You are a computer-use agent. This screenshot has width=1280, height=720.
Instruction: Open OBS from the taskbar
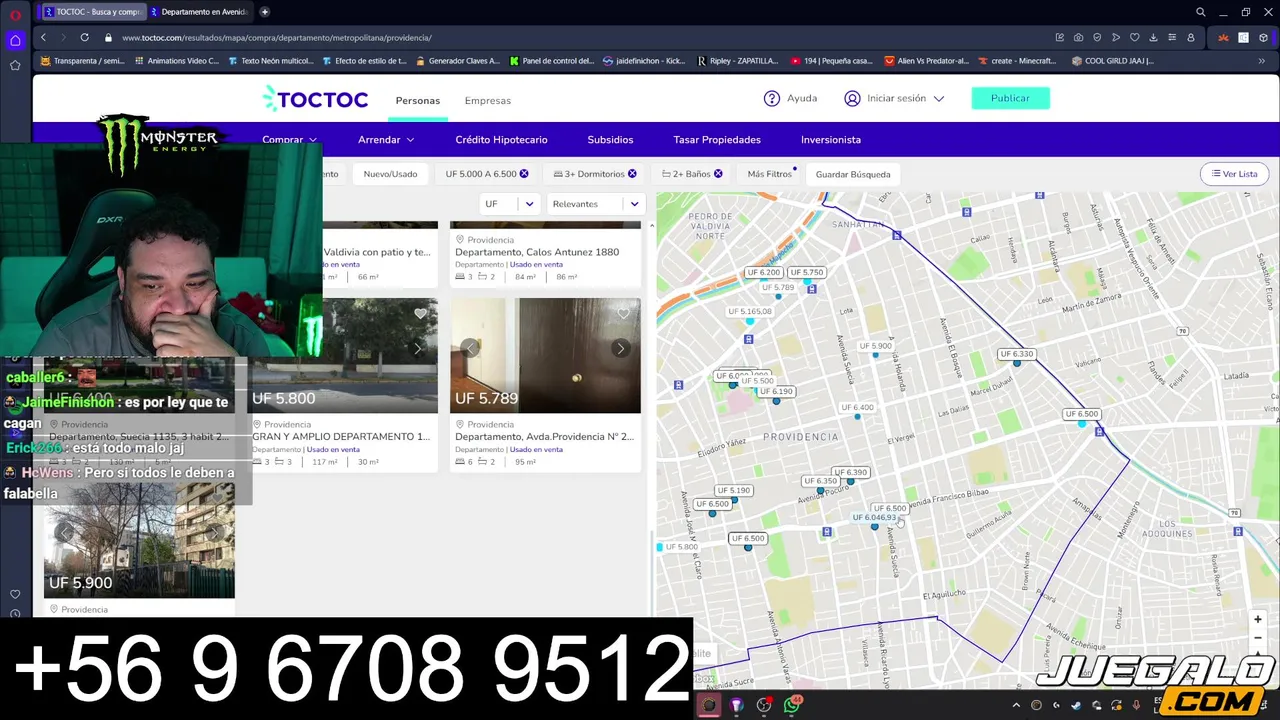(764, 705)
